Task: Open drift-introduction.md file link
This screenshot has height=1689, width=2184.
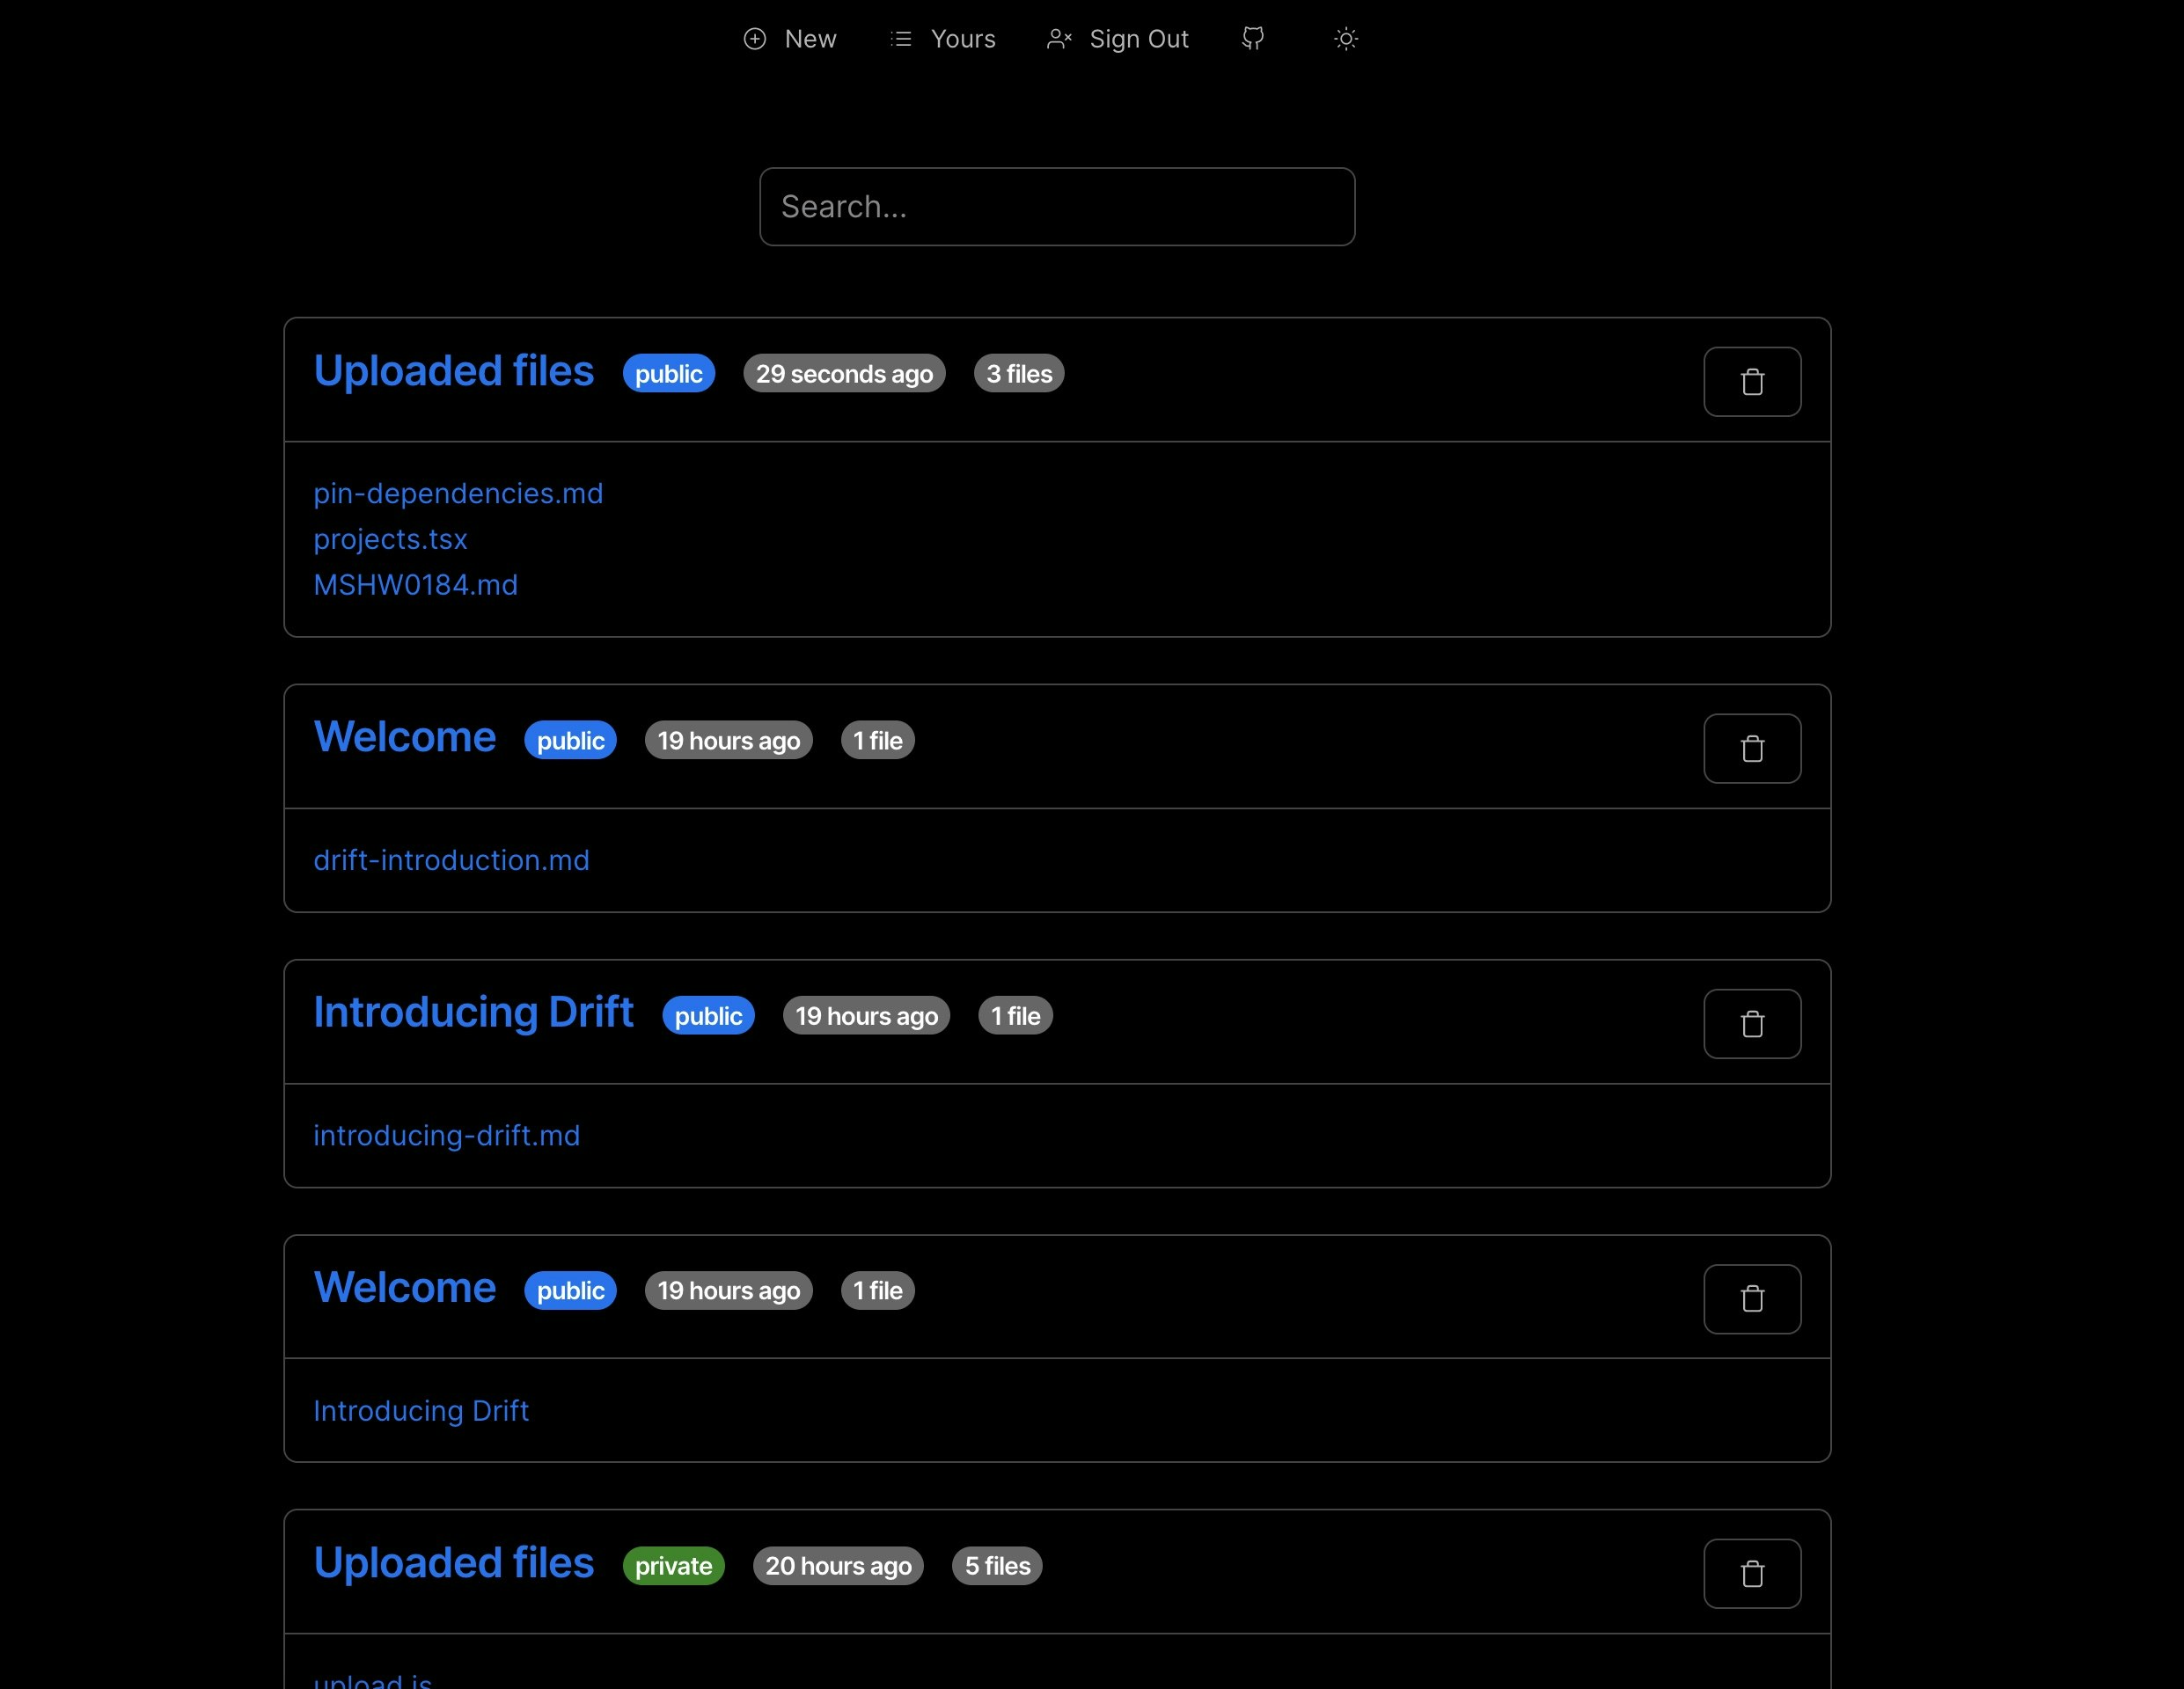Action: coord(451,860)
